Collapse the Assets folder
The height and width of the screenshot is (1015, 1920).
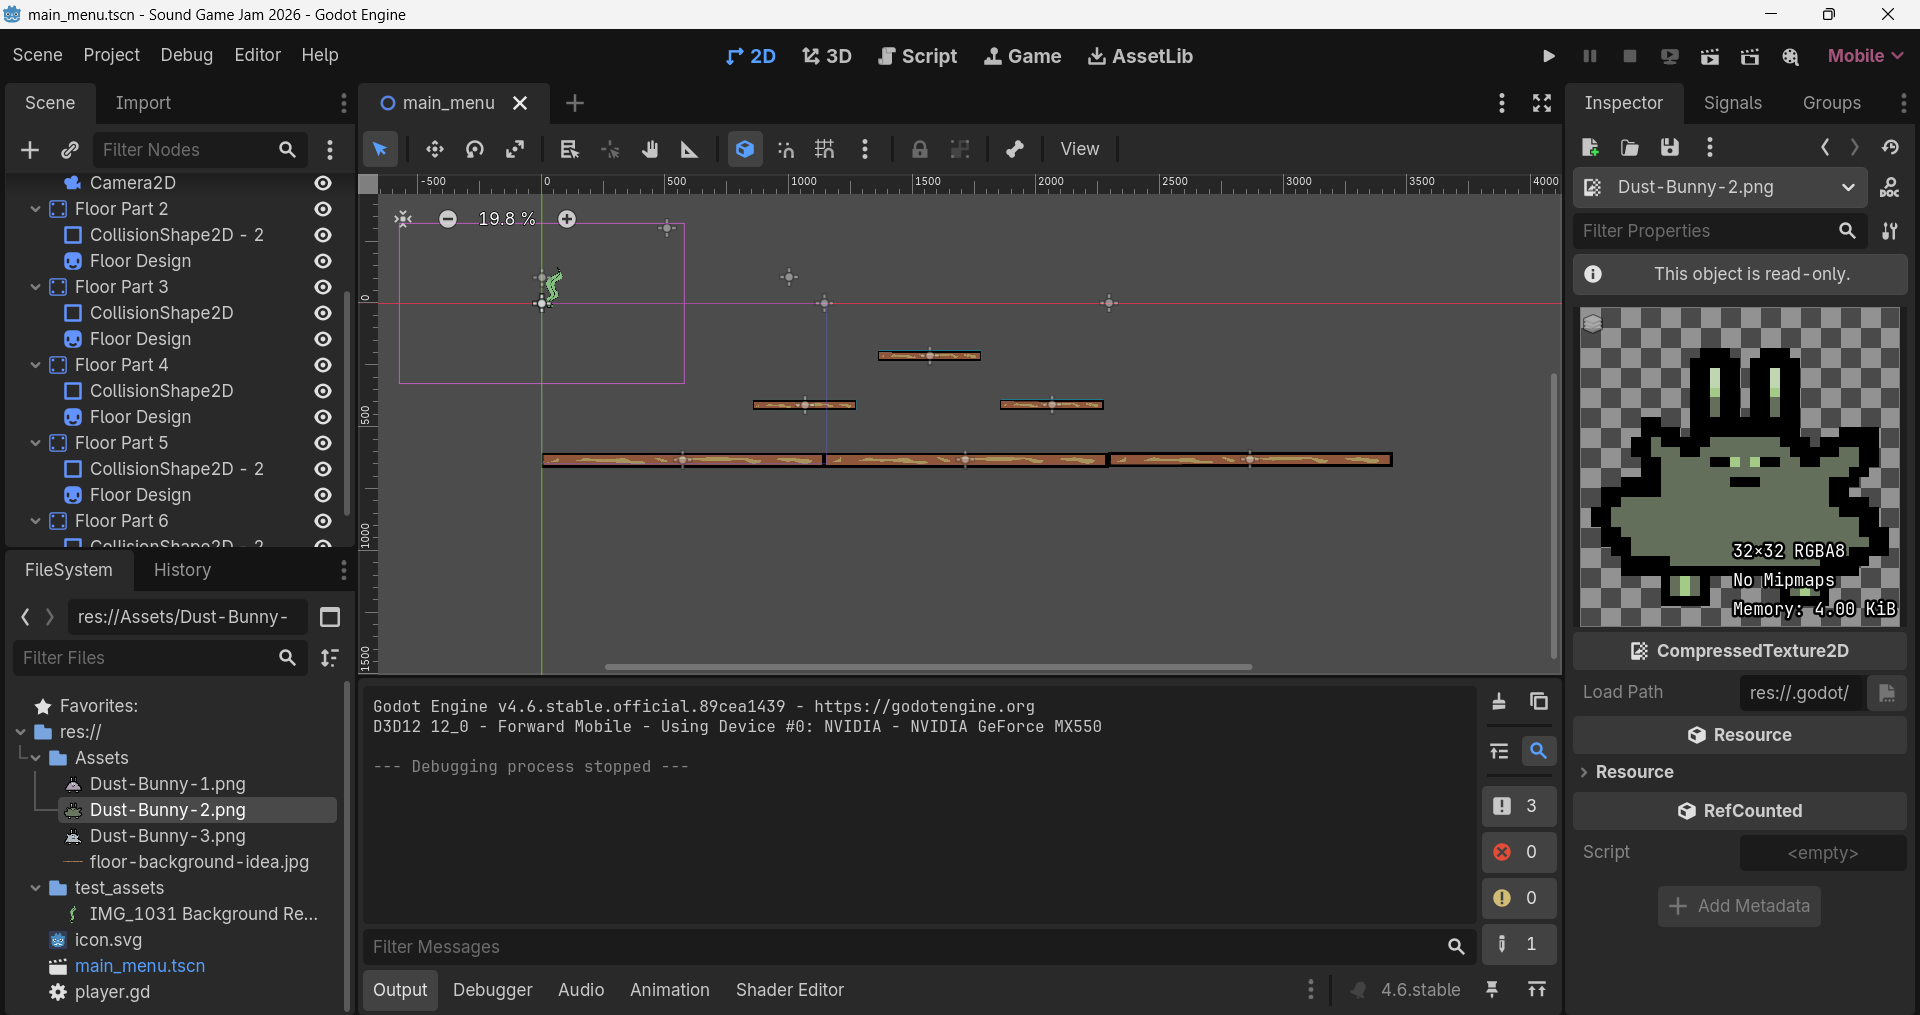[36, 758]
